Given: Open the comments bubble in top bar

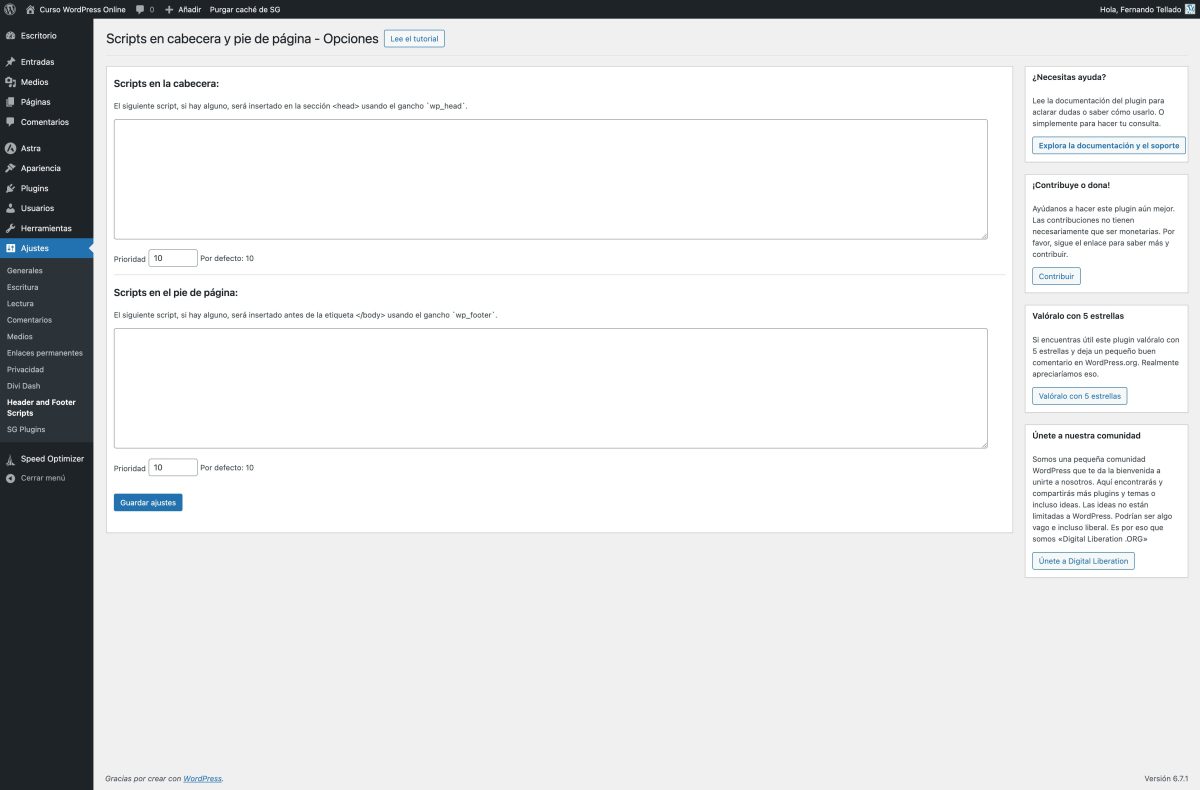Looking at the screenshot, I should point(140,9).
